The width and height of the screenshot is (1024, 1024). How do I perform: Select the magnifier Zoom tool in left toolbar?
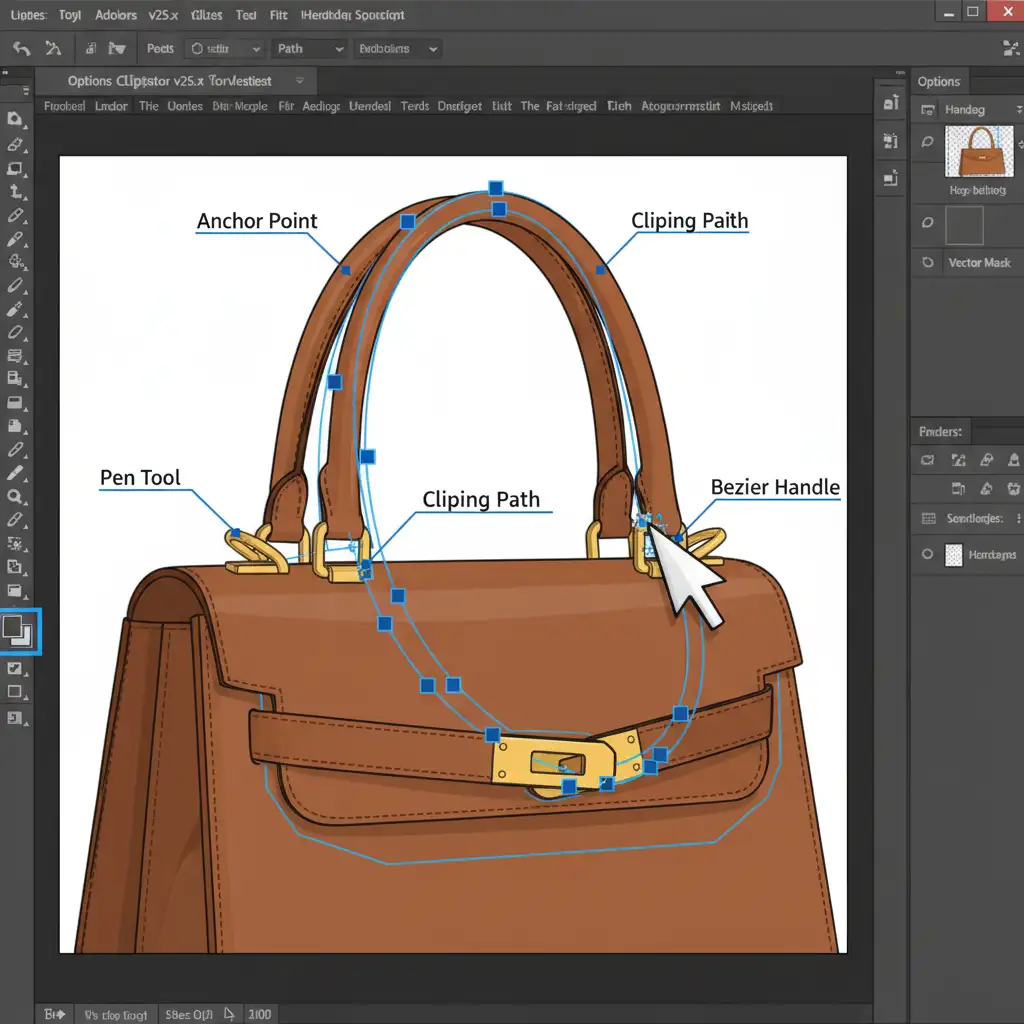[x=15, y=497]
